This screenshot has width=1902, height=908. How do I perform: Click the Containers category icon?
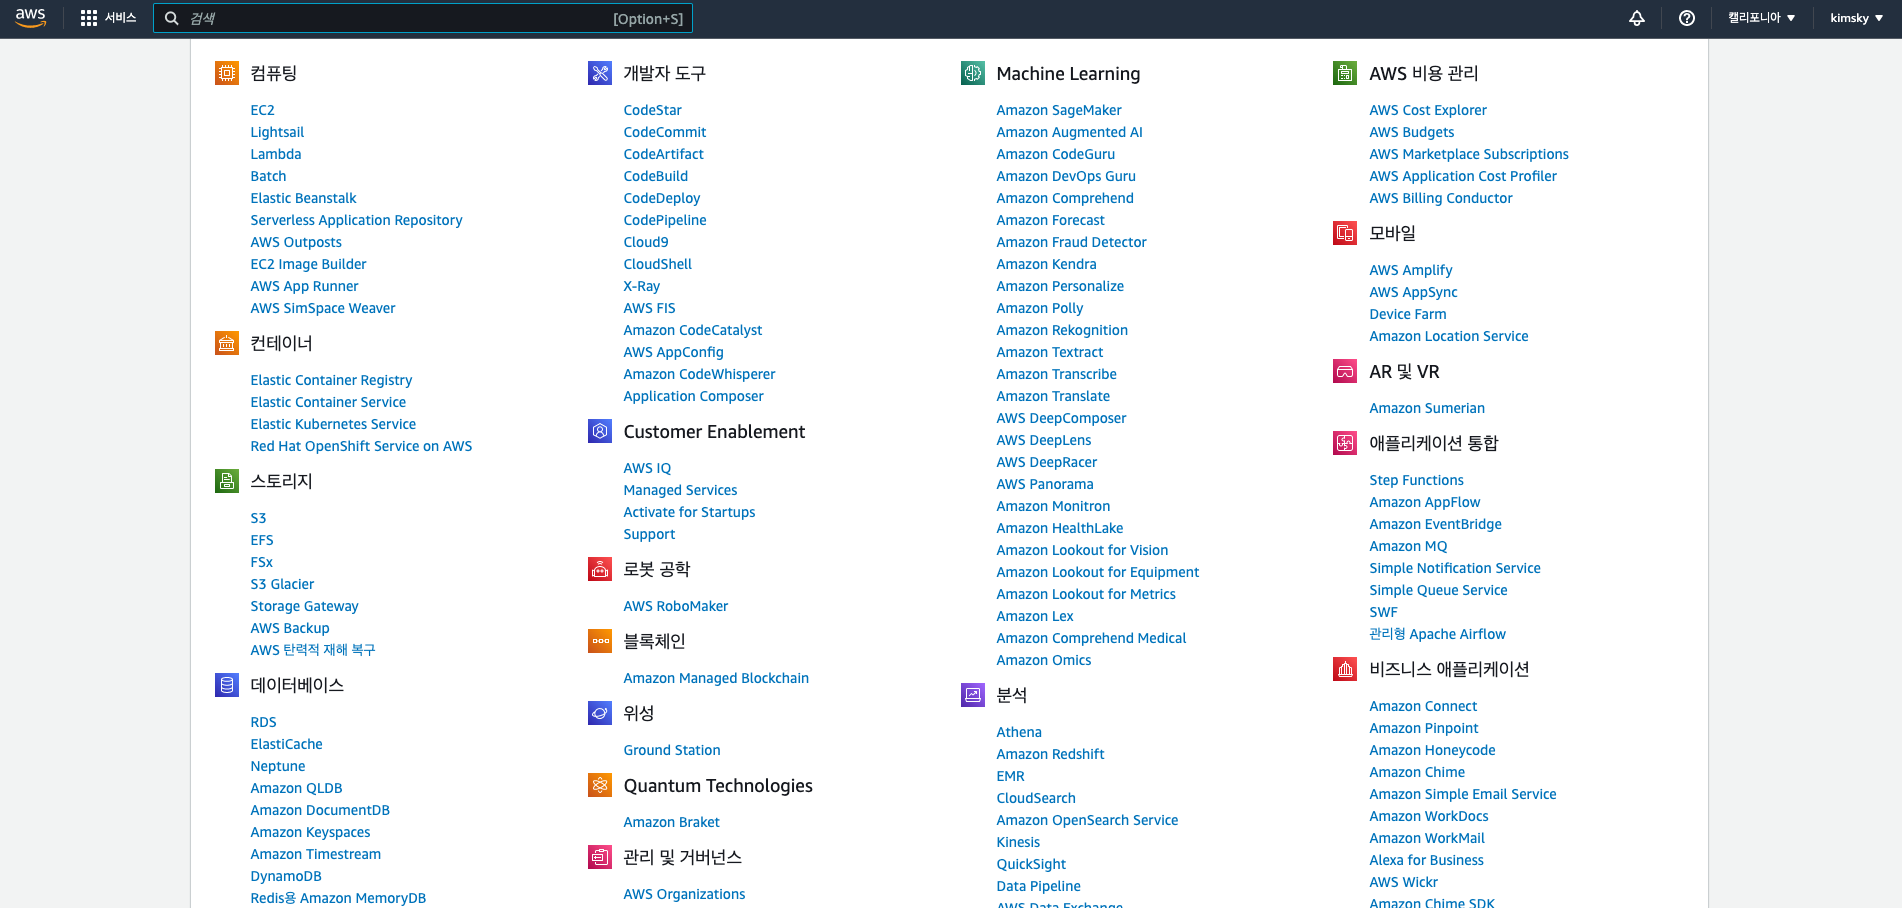coord(227,343)
